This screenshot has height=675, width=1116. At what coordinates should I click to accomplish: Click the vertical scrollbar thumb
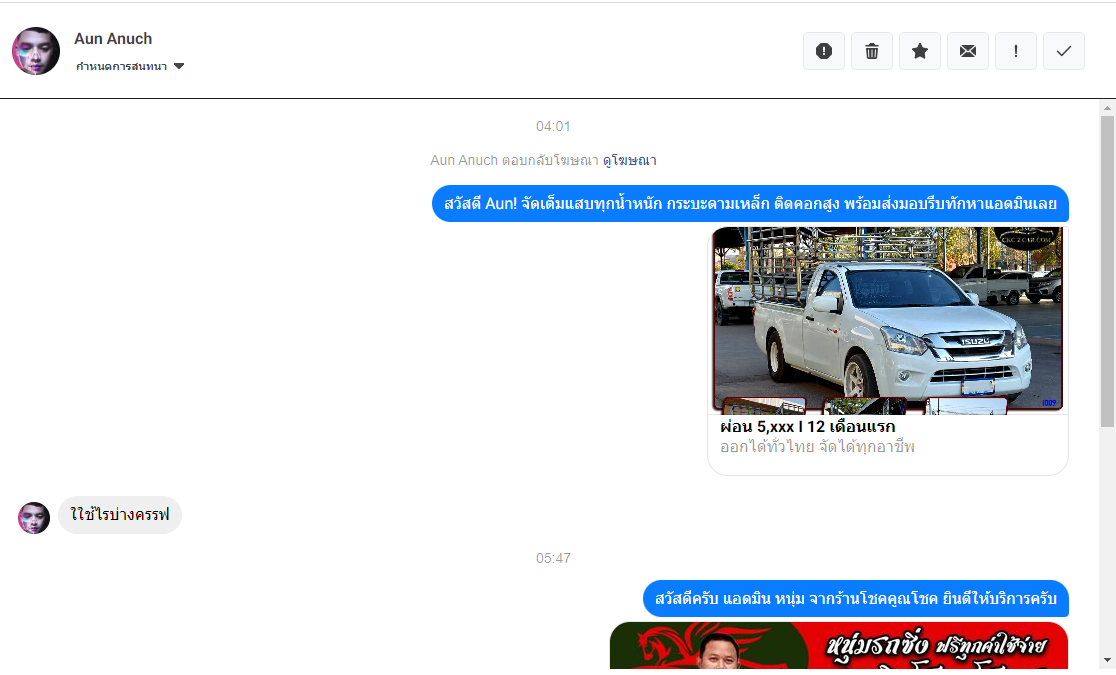pos(1107,270)
